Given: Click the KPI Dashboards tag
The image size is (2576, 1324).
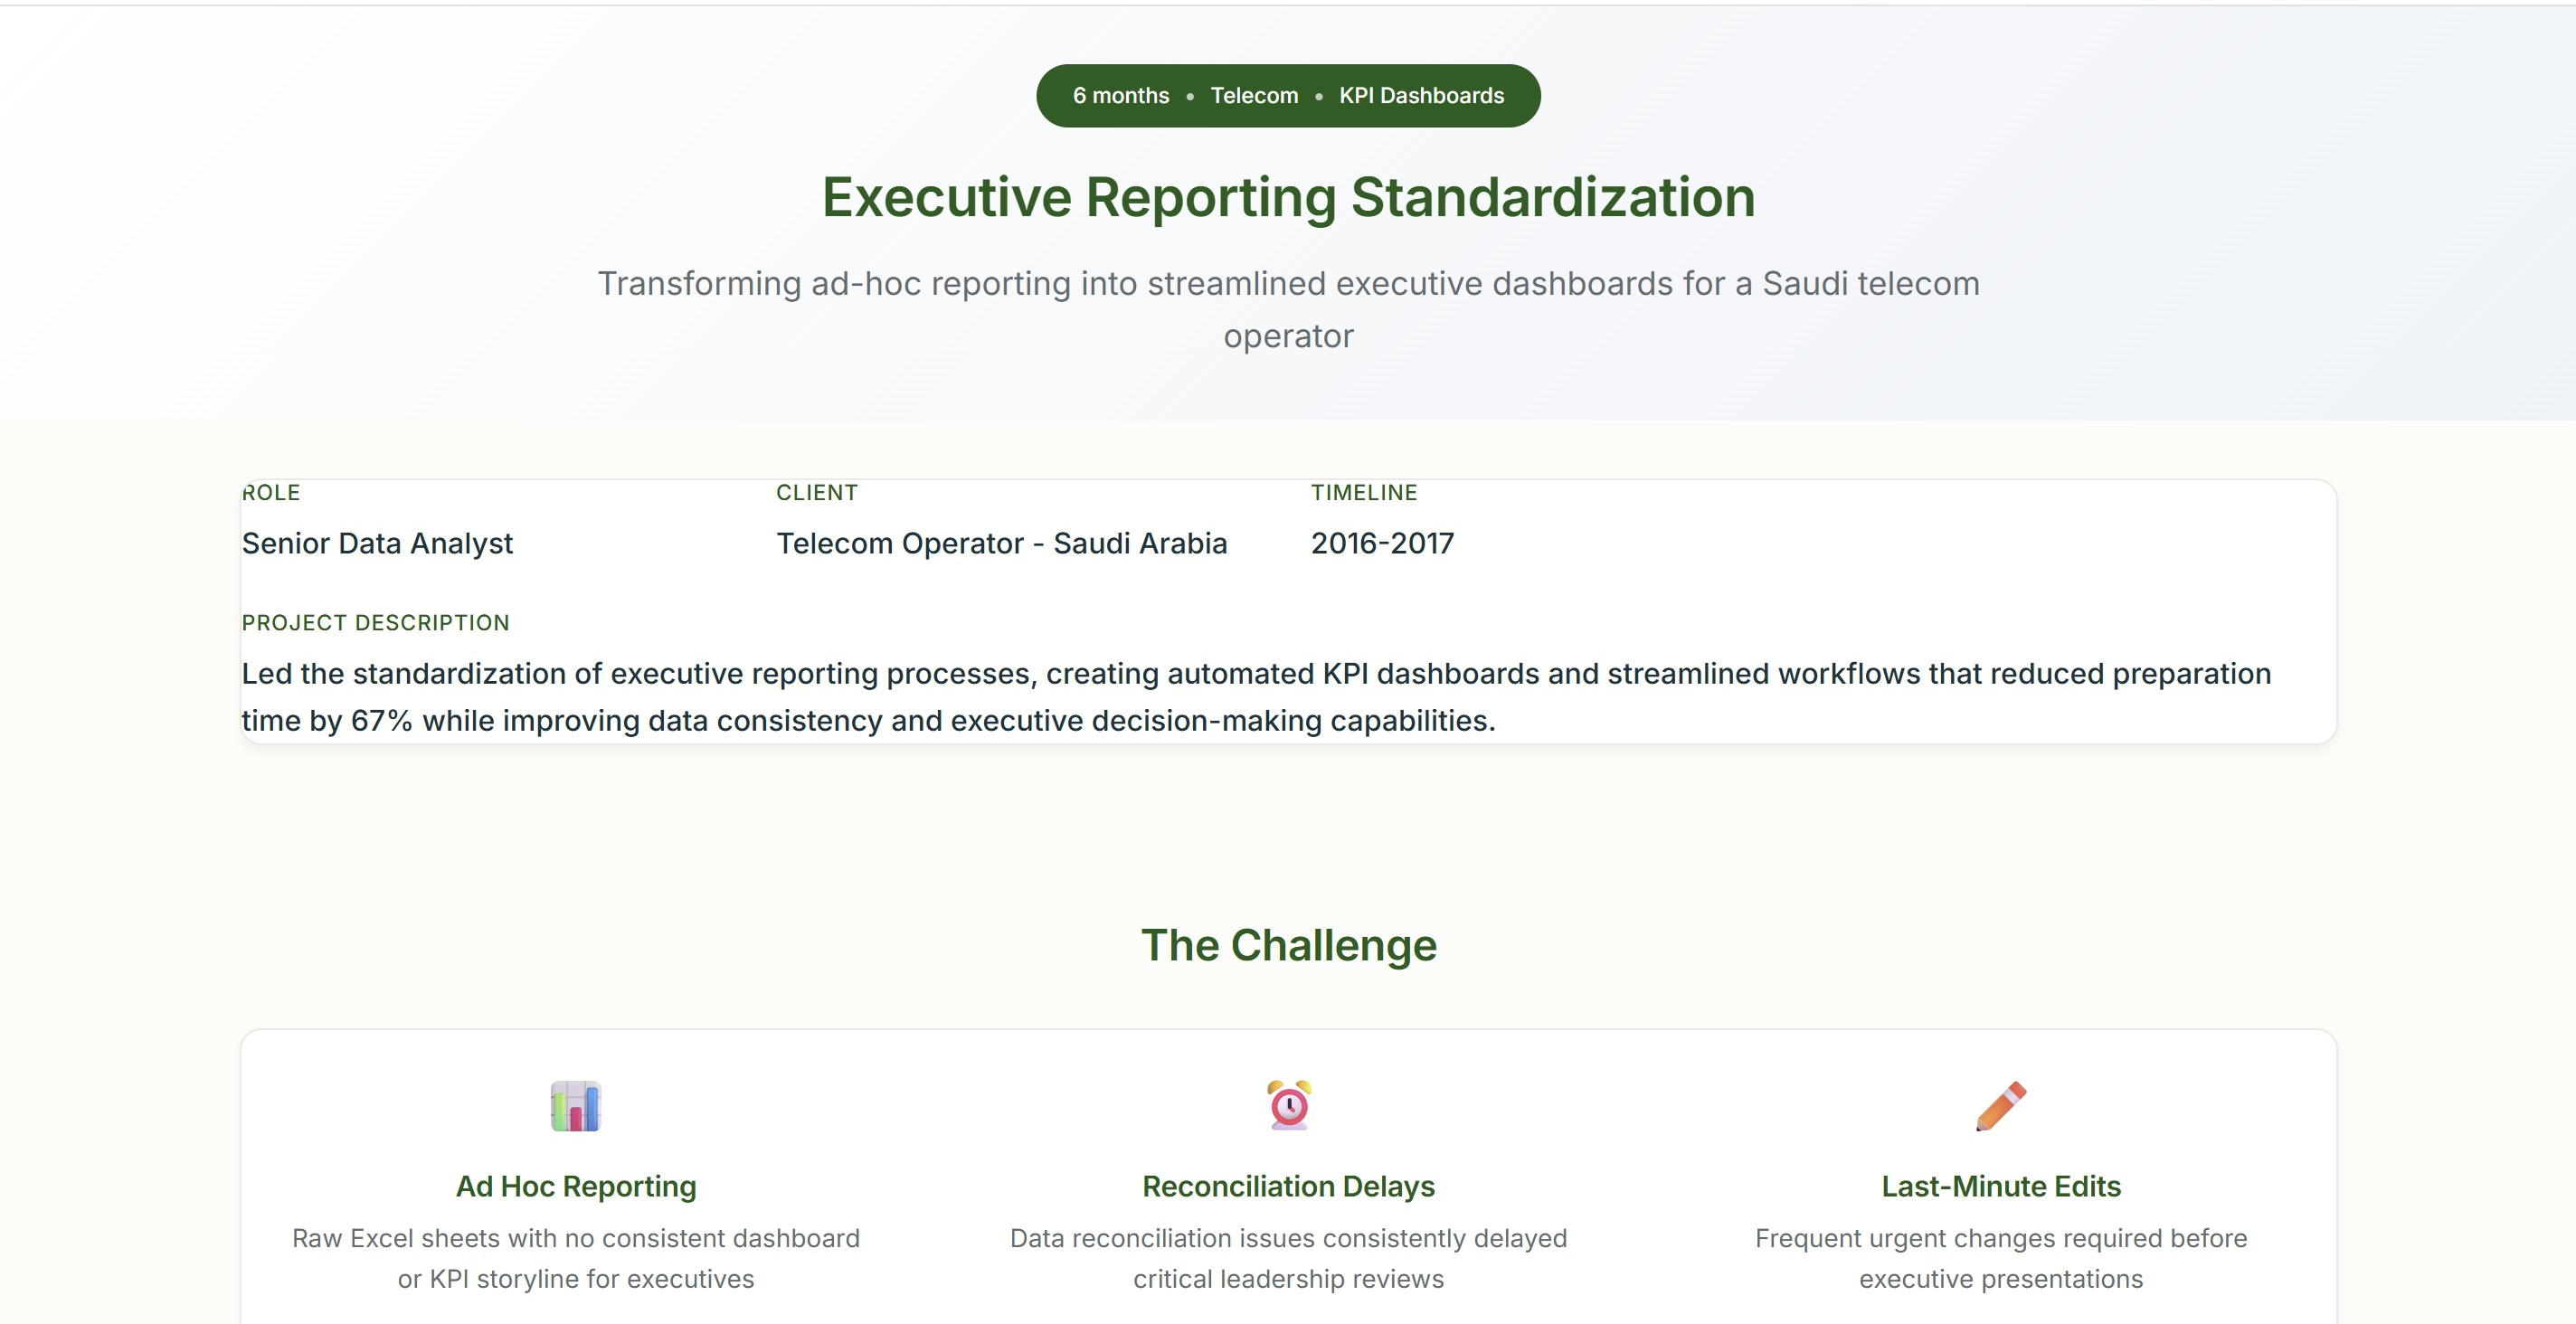Looking at the screenshot, I should (1420, 96).
